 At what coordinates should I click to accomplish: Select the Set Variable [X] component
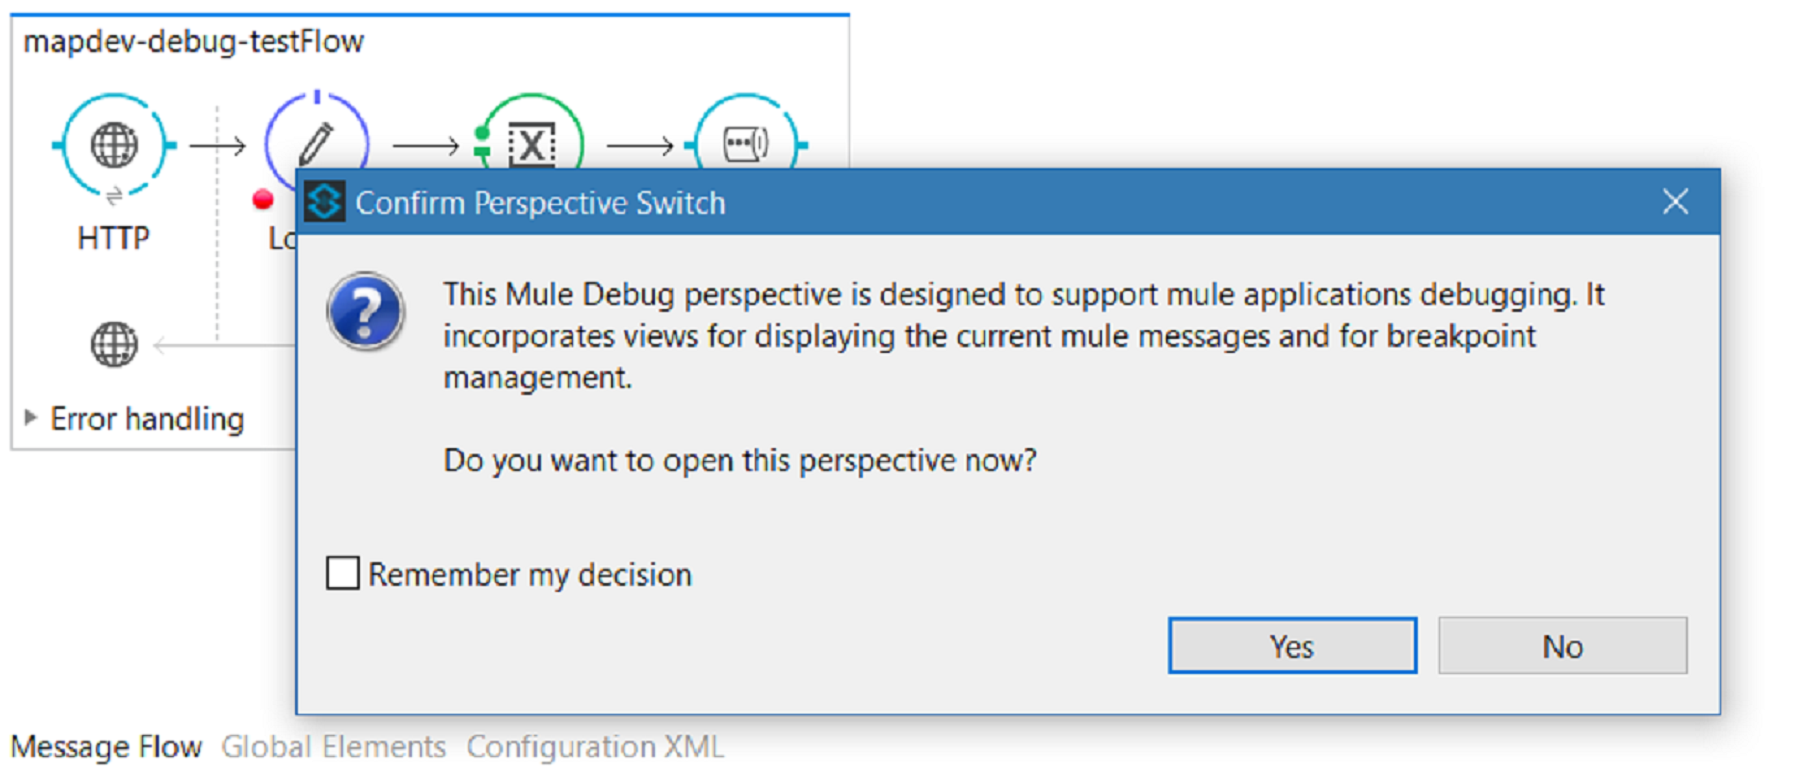[531, 143]
